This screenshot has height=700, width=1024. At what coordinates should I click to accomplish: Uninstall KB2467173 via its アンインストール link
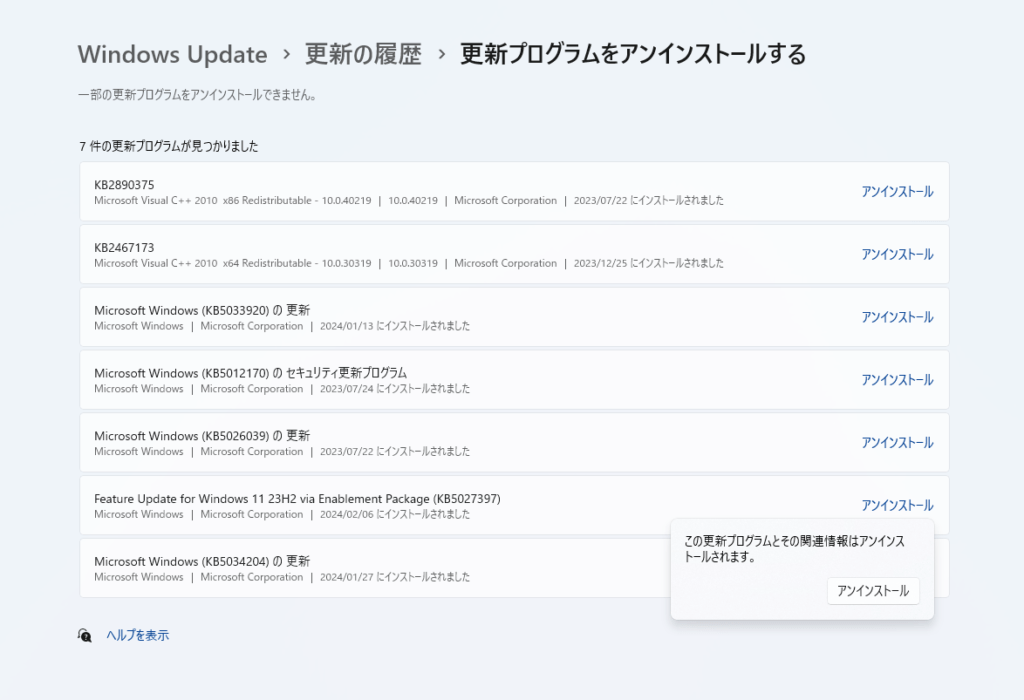tap(897, 254)
